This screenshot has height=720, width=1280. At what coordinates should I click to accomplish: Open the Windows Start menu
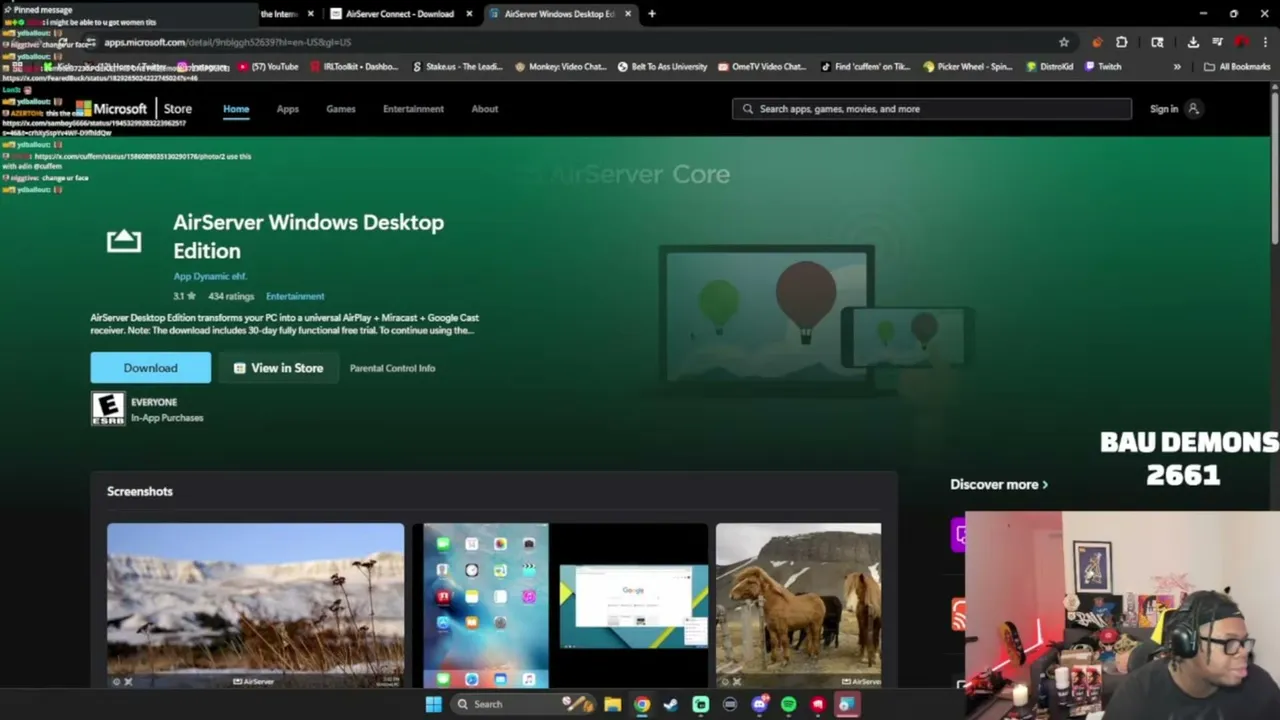tap(433, 704)
